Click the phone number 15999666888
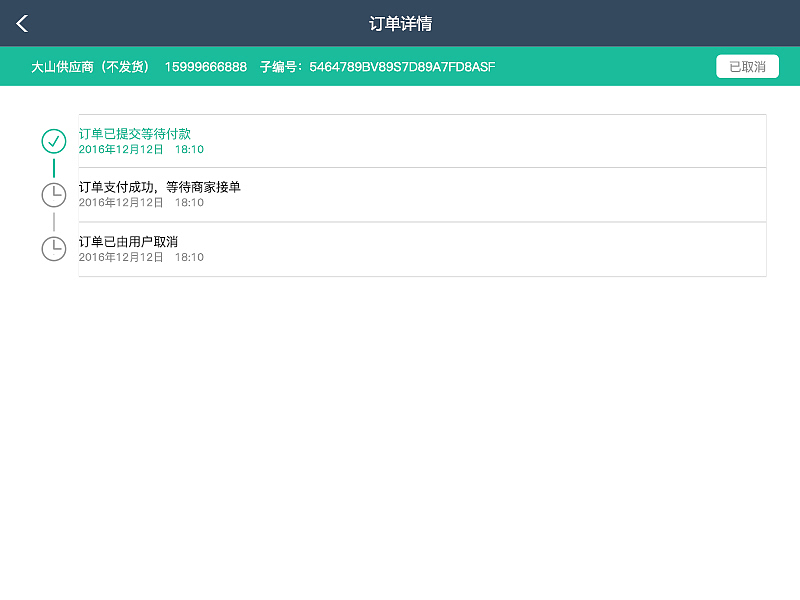This screenshot has width=800, height=600. coord(206,67)
